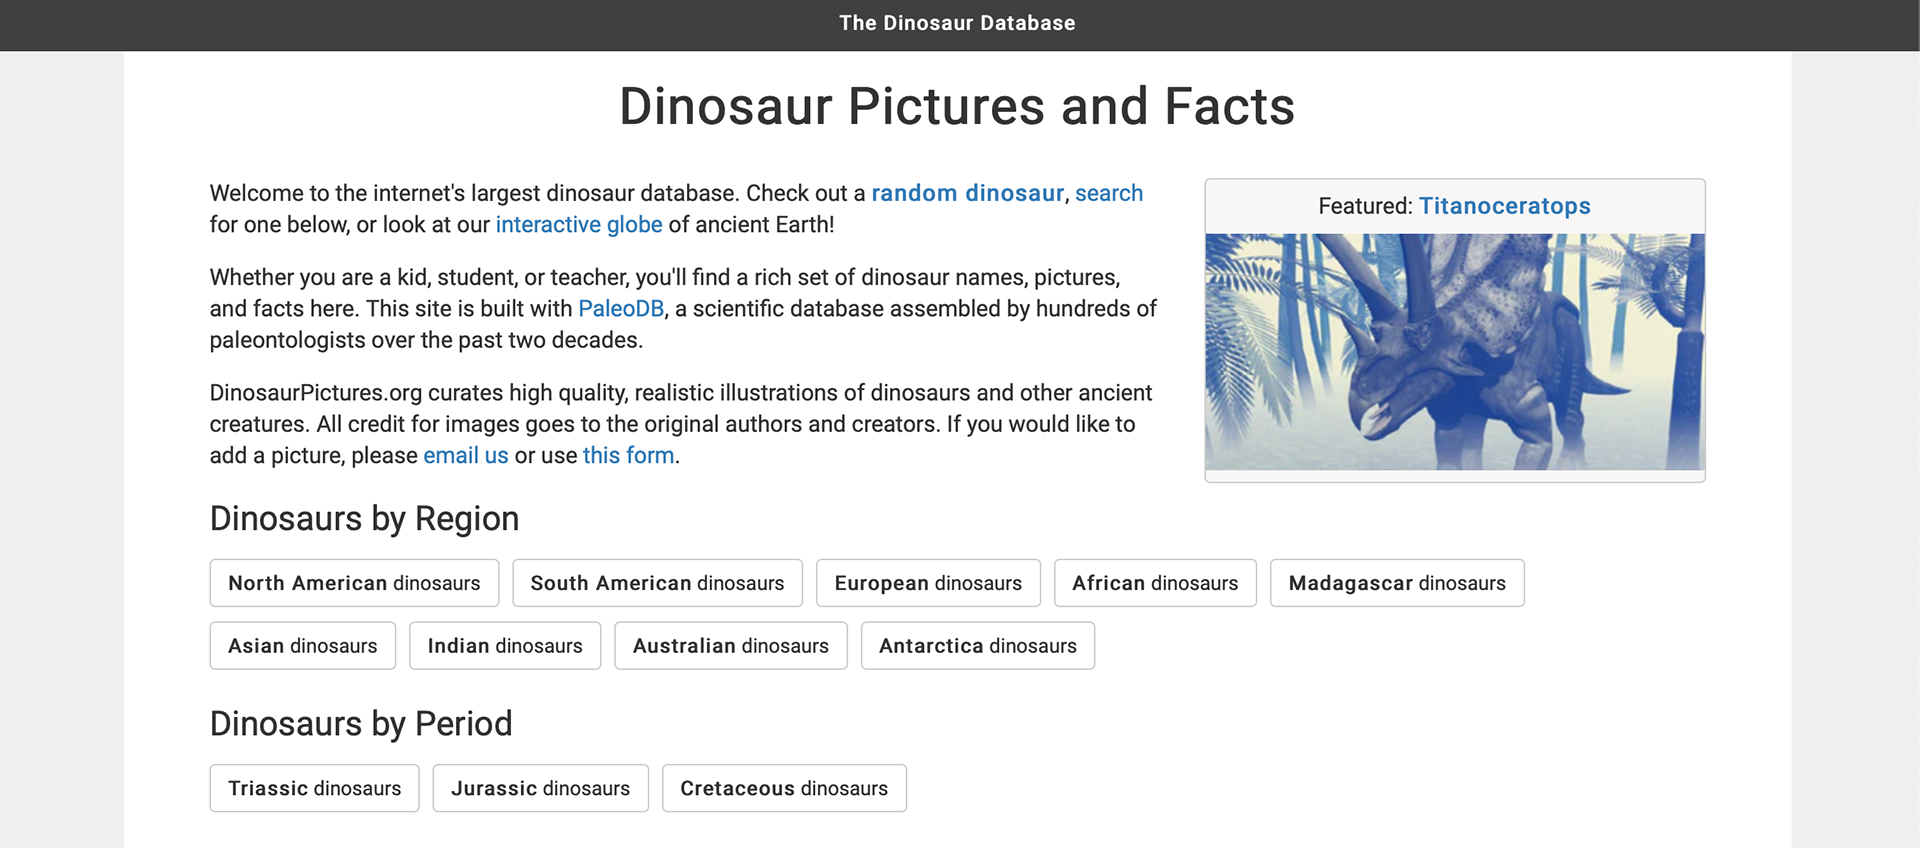Screen dimensions: 1920x848
Task: Click the Titanoceratops featured image
Action: click(x=1455, y=352)
